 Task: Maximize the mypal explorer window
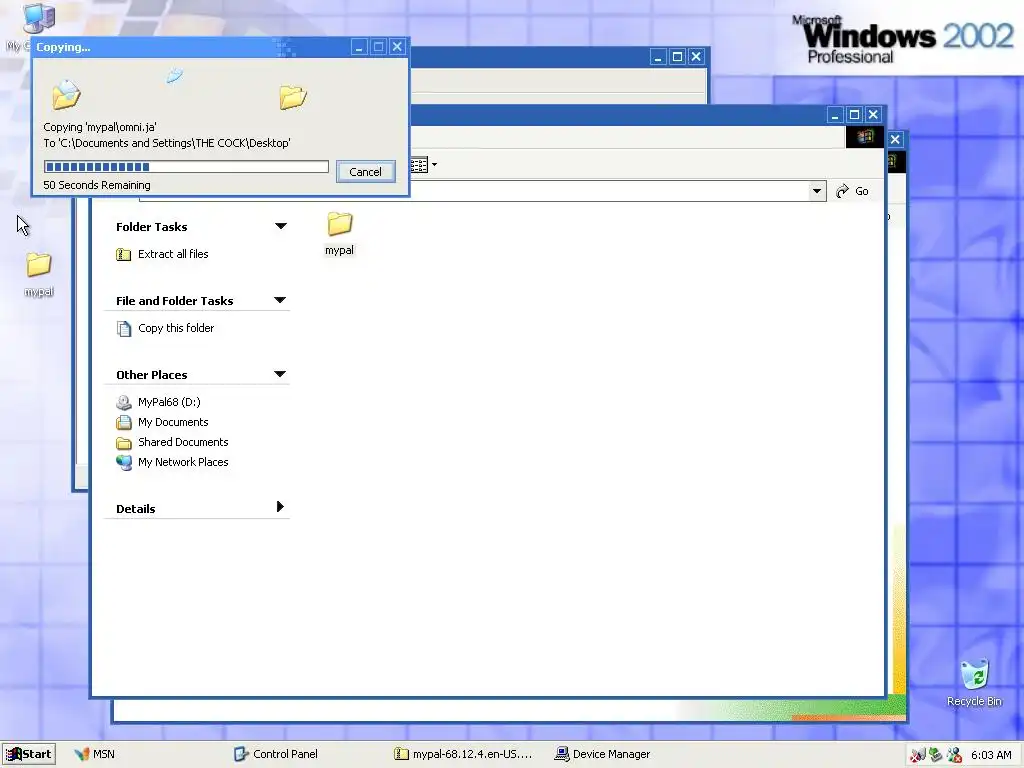(854, 115)
